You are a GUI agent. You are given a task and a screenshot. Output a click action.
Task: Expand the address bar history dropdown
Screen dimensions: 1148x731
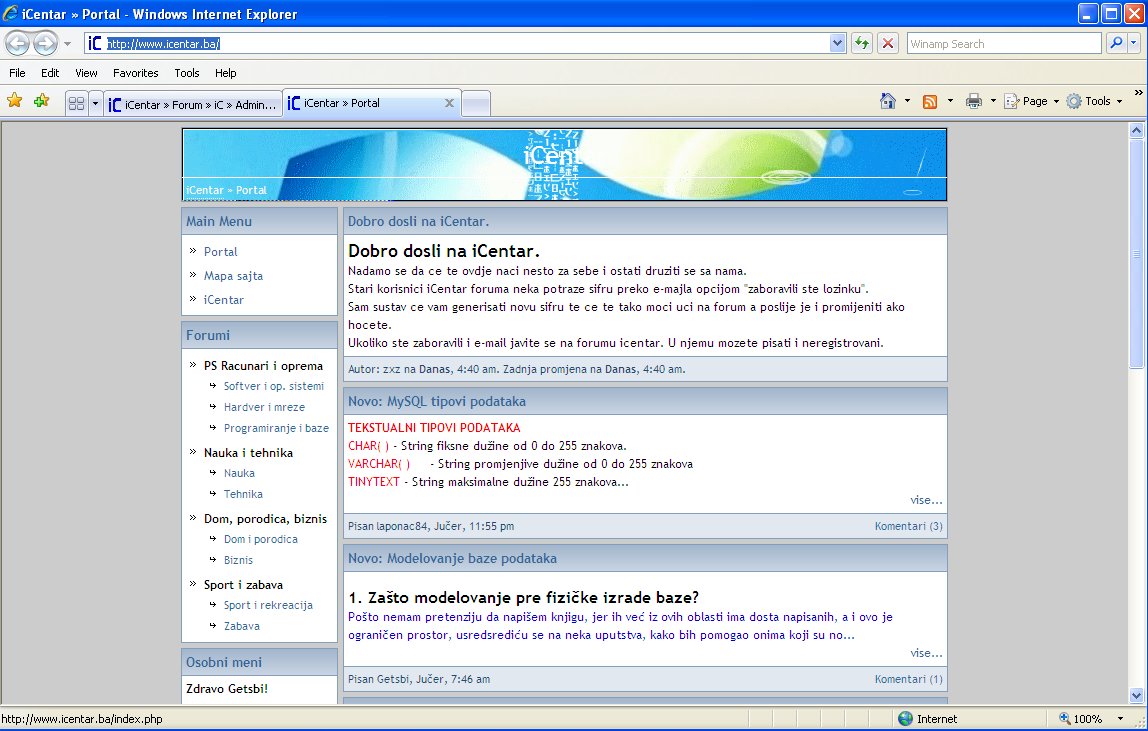pyautogui.click(x=838, y=43)
